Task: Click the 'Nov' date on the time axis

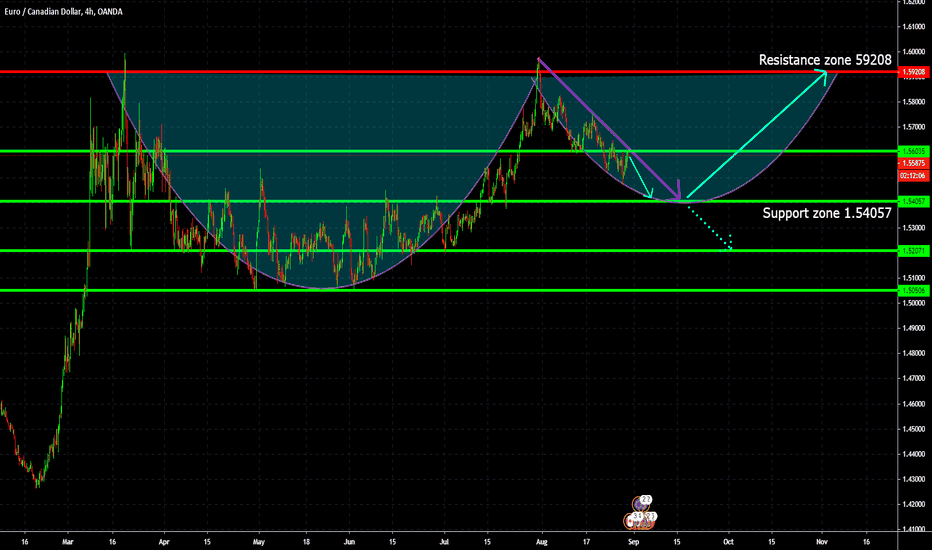Action: (x=822, y=542)
